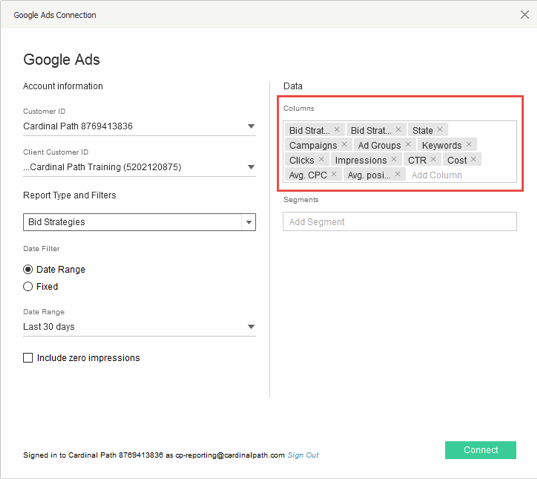
Task: Remove the Avg. CPC column via its x
Action: (334, 174)
